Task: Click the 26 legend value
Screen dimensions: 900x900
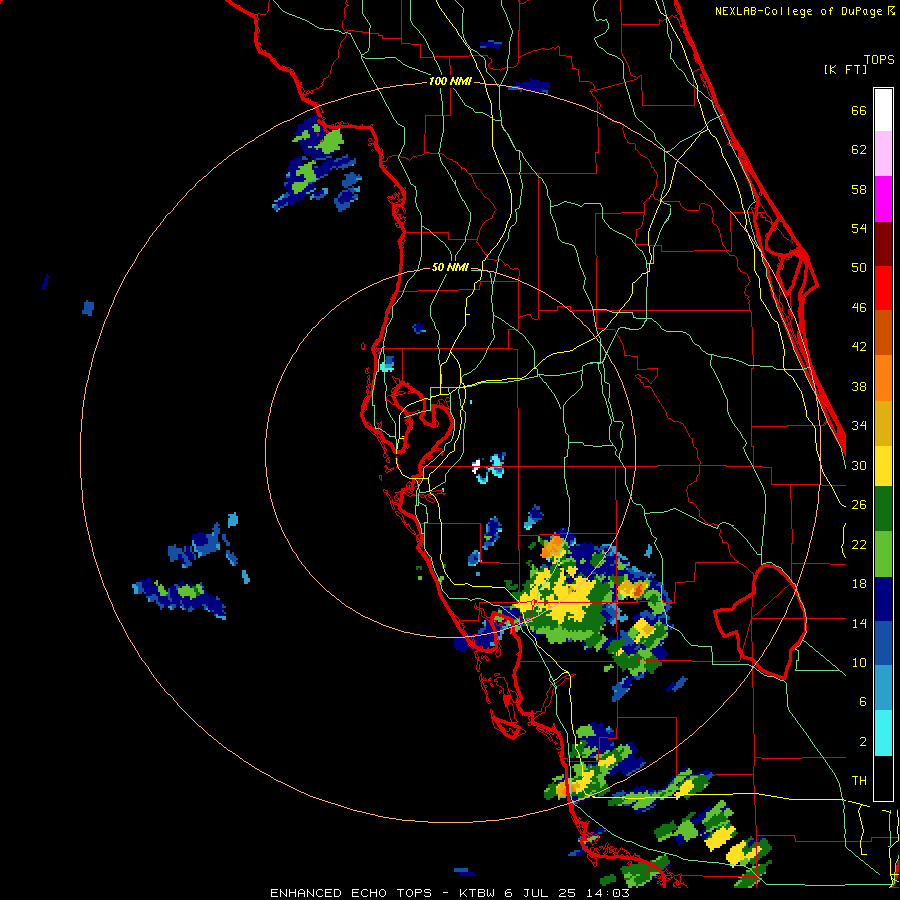Action: tap(859, 505)
